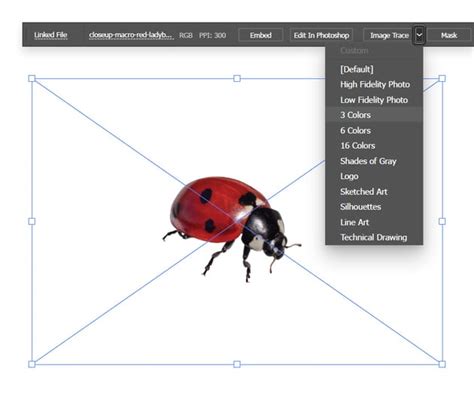The width and height of the screenshot is (474, 396).
Task: Click the Embed button
Action: (x=261, y=35)
